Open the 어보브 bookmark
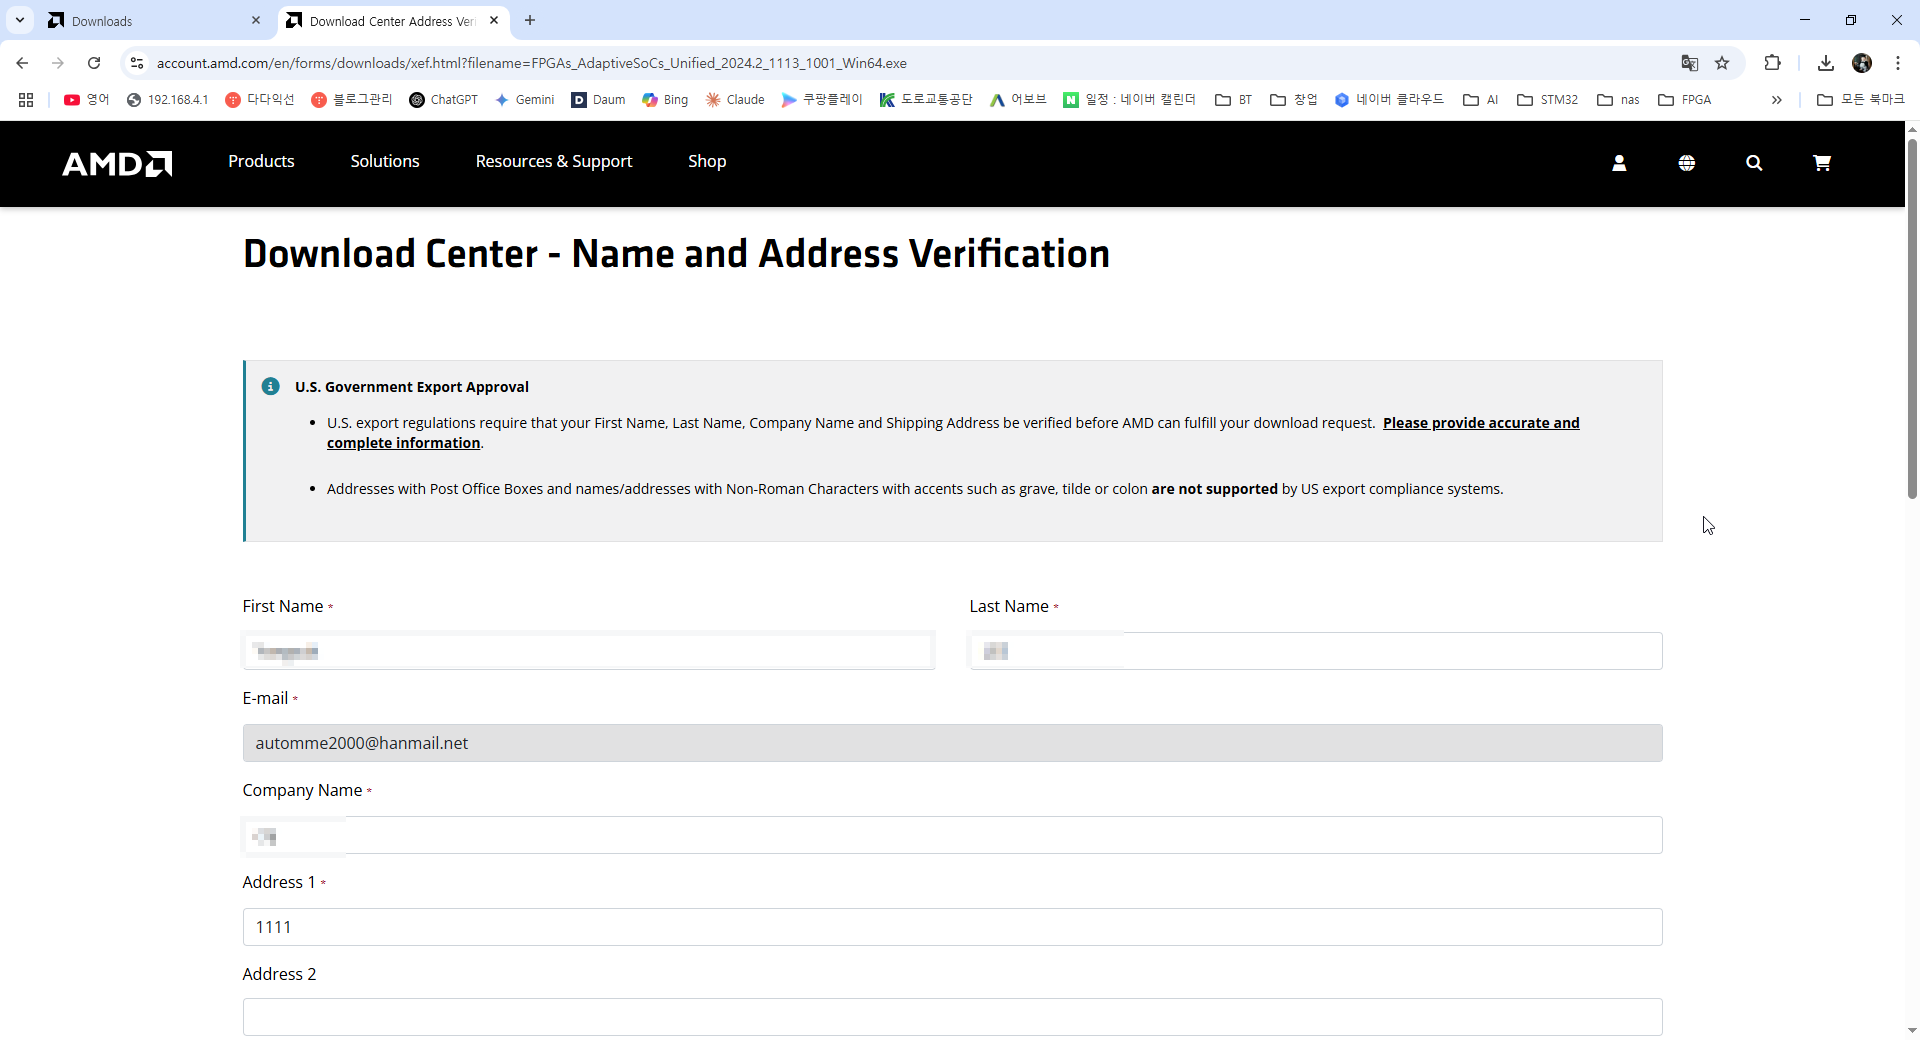The height and width of the screenshot is (1040, 1920). click(x=1018, y=100)
